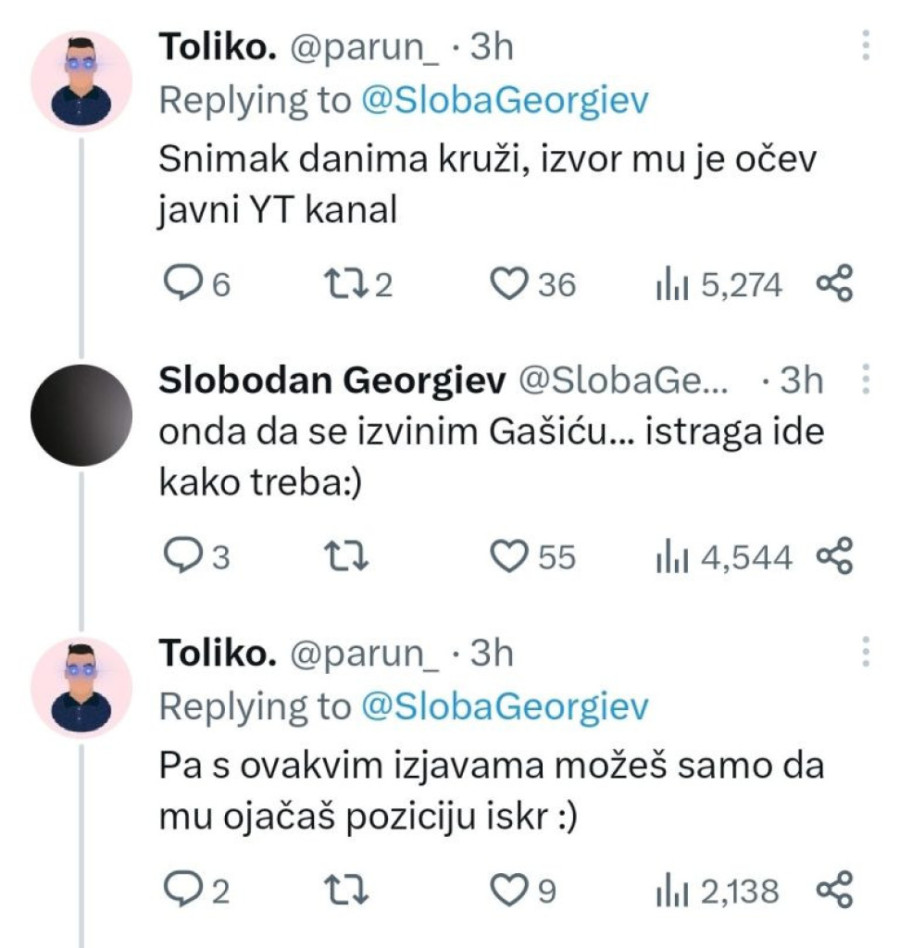Like the tweet with 9 likes
This screenshot has height=948, width=900.
[514, 889]
